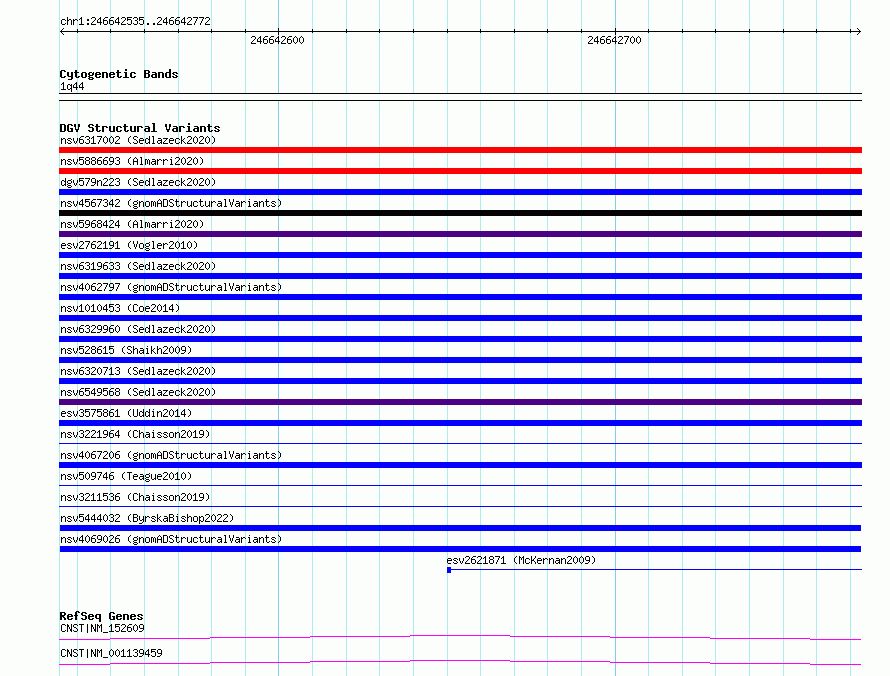Image resolution: width=890 pixels, height=676 pixels.
Task: Click the esv2762191 (Vogler2010) label
Action: (129, 245)
